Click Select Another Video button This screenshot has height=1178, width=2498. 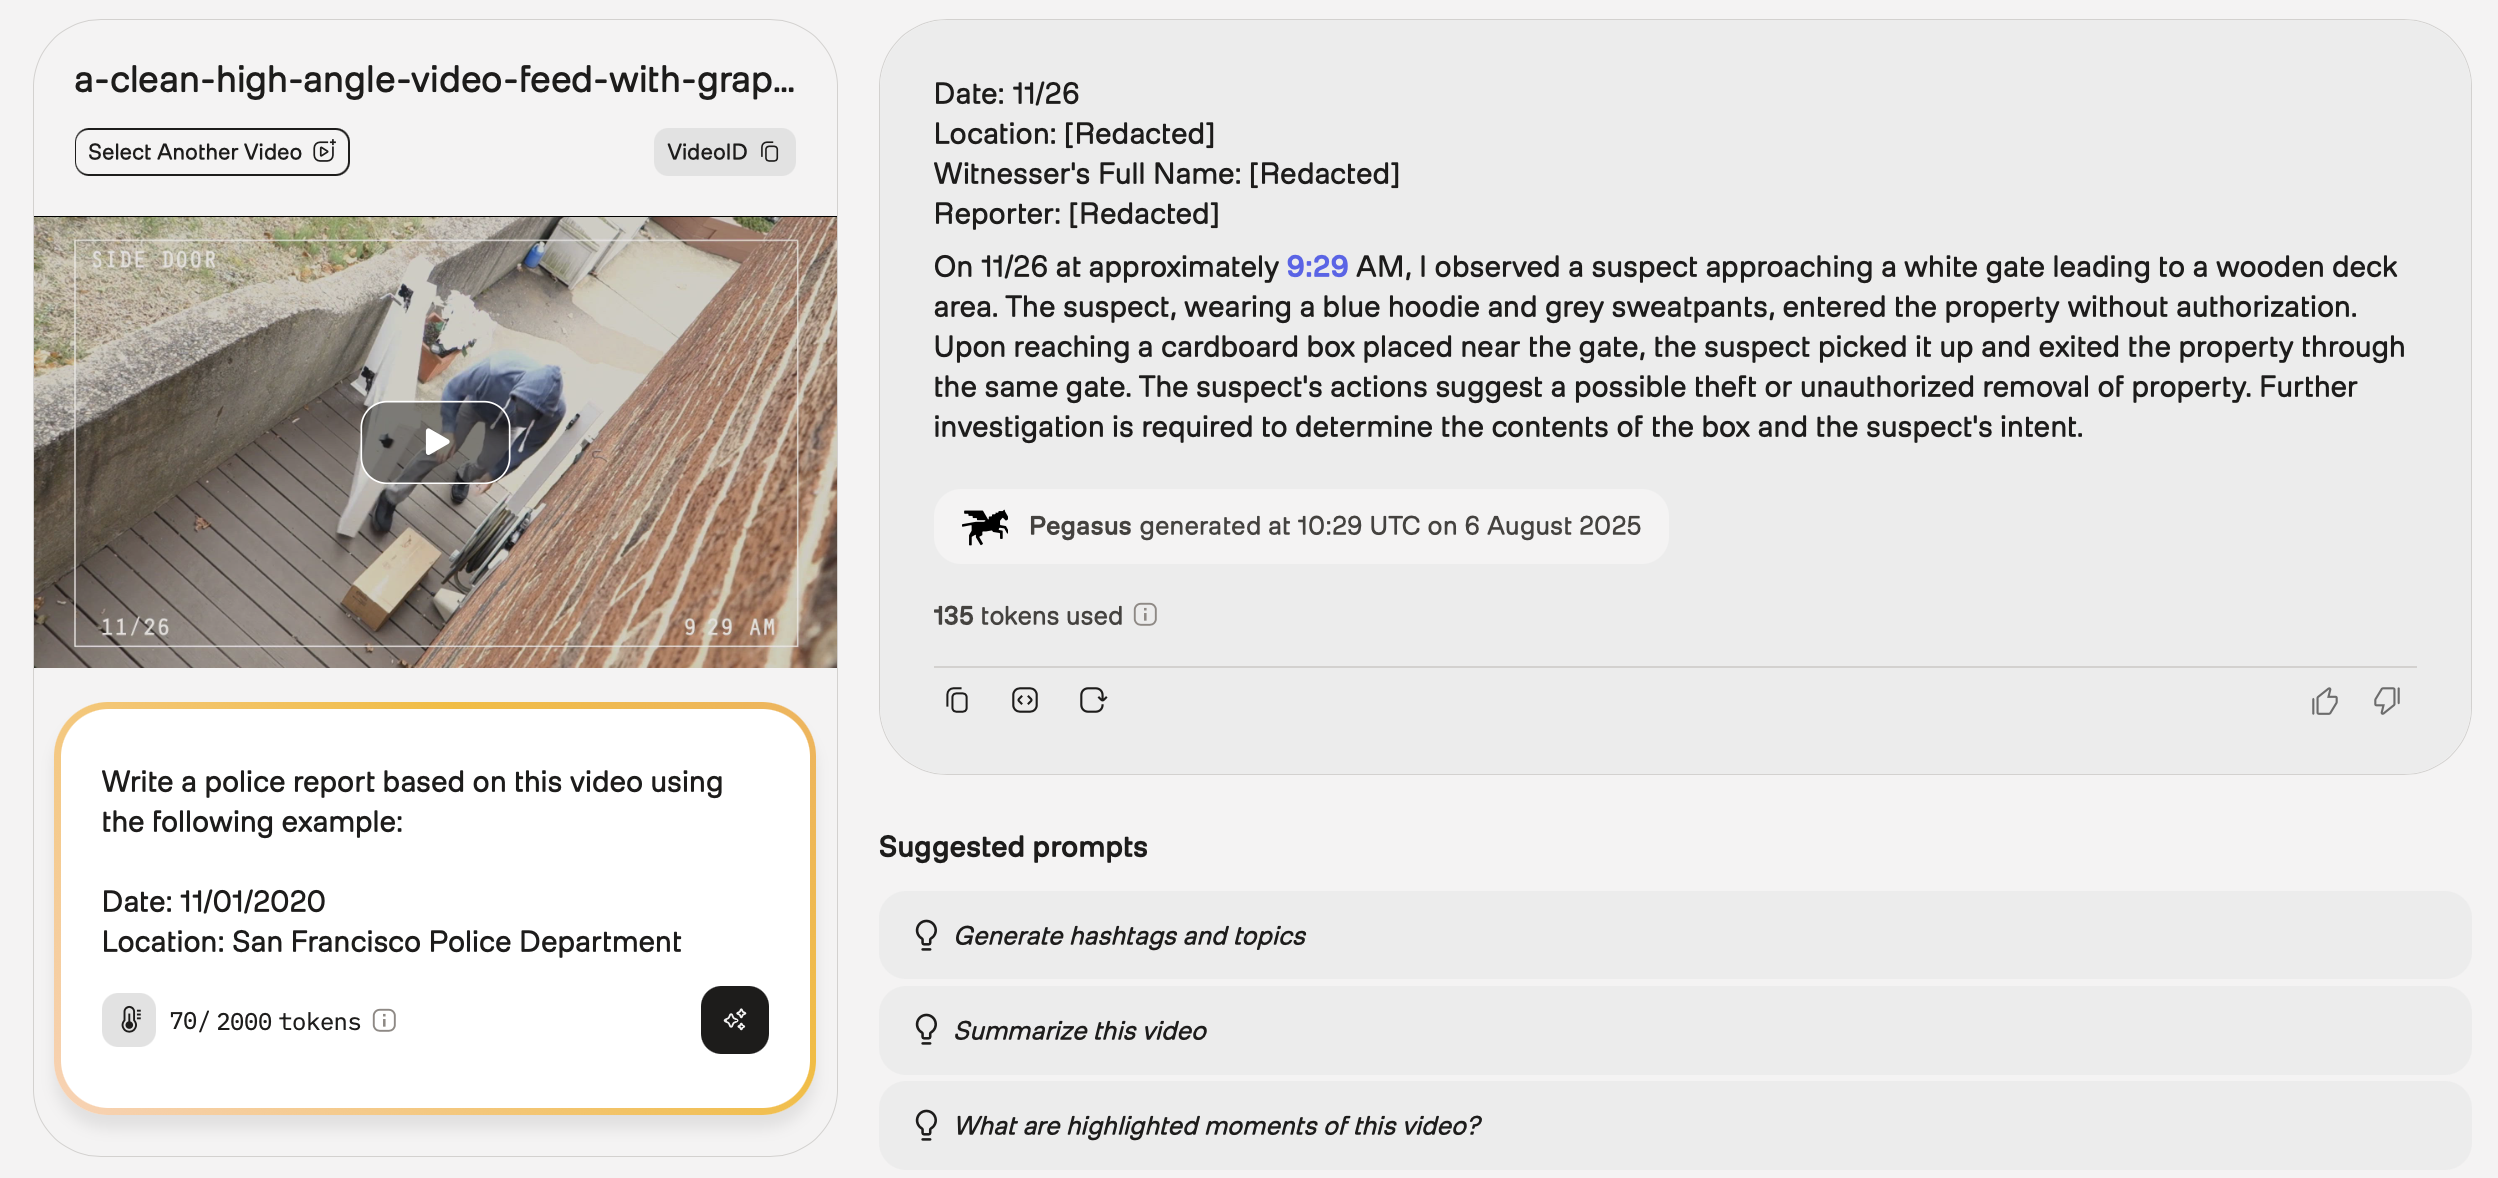point(212,152)
